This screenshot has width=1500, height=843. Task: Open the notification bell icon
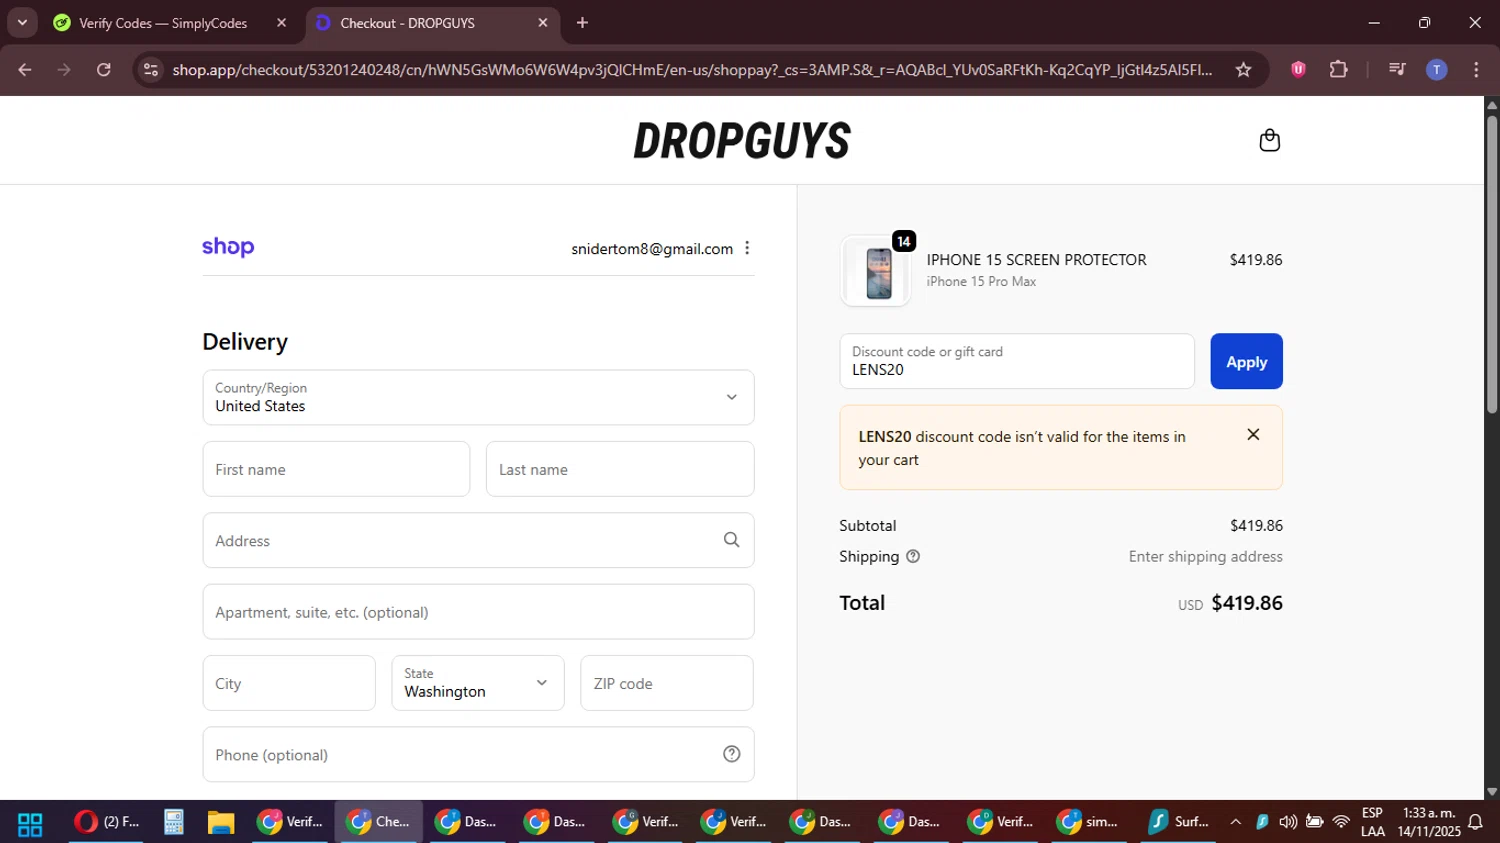click(1475, 822)
